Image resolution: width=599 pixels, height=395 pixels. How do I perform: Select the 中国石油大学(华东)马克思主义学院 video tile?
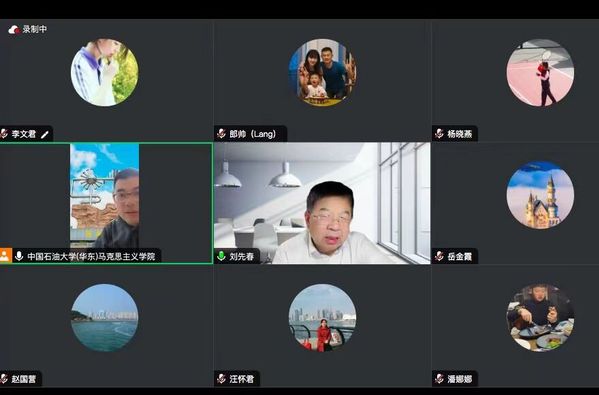point(106,203)
